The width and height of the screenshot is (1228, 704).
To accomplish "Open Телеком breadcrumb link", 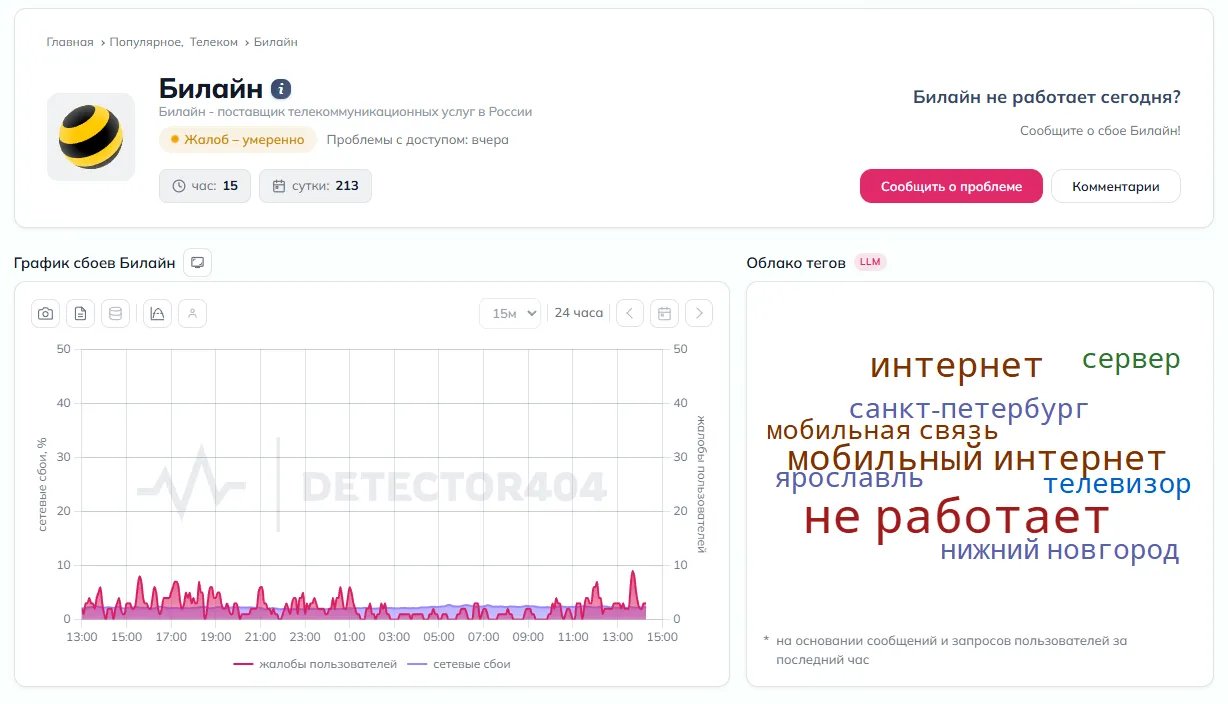I will [214, 42].
